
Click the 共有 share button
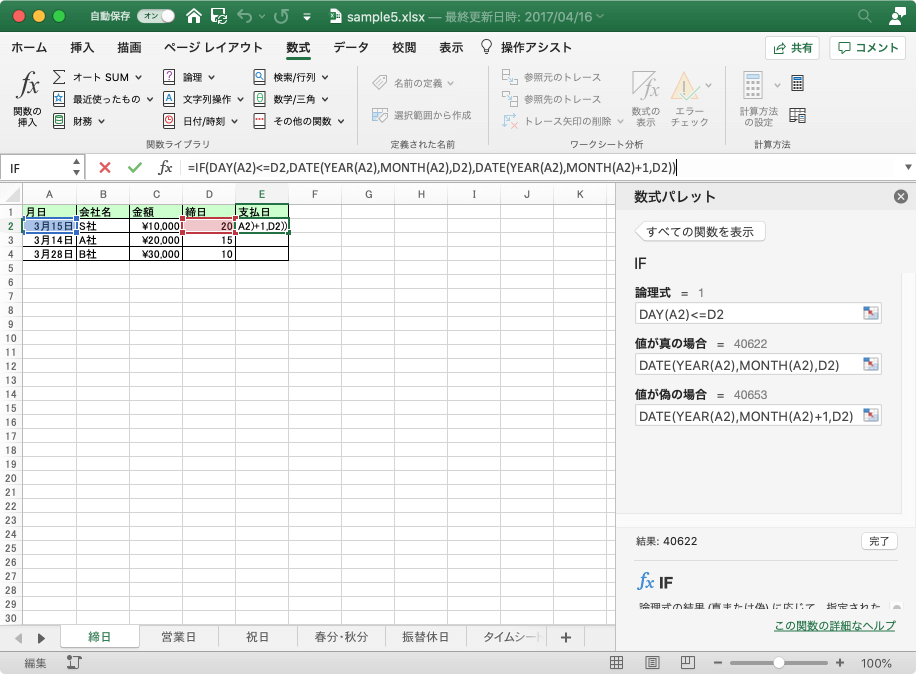tap(793, 48)
